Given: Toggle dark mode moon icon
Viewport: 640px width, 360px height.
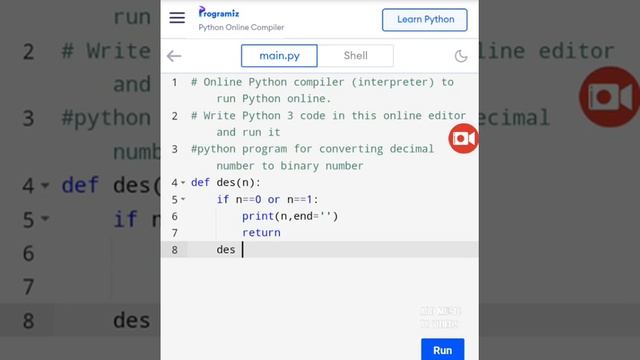Looking at the screenshot, I should [461, 56].
